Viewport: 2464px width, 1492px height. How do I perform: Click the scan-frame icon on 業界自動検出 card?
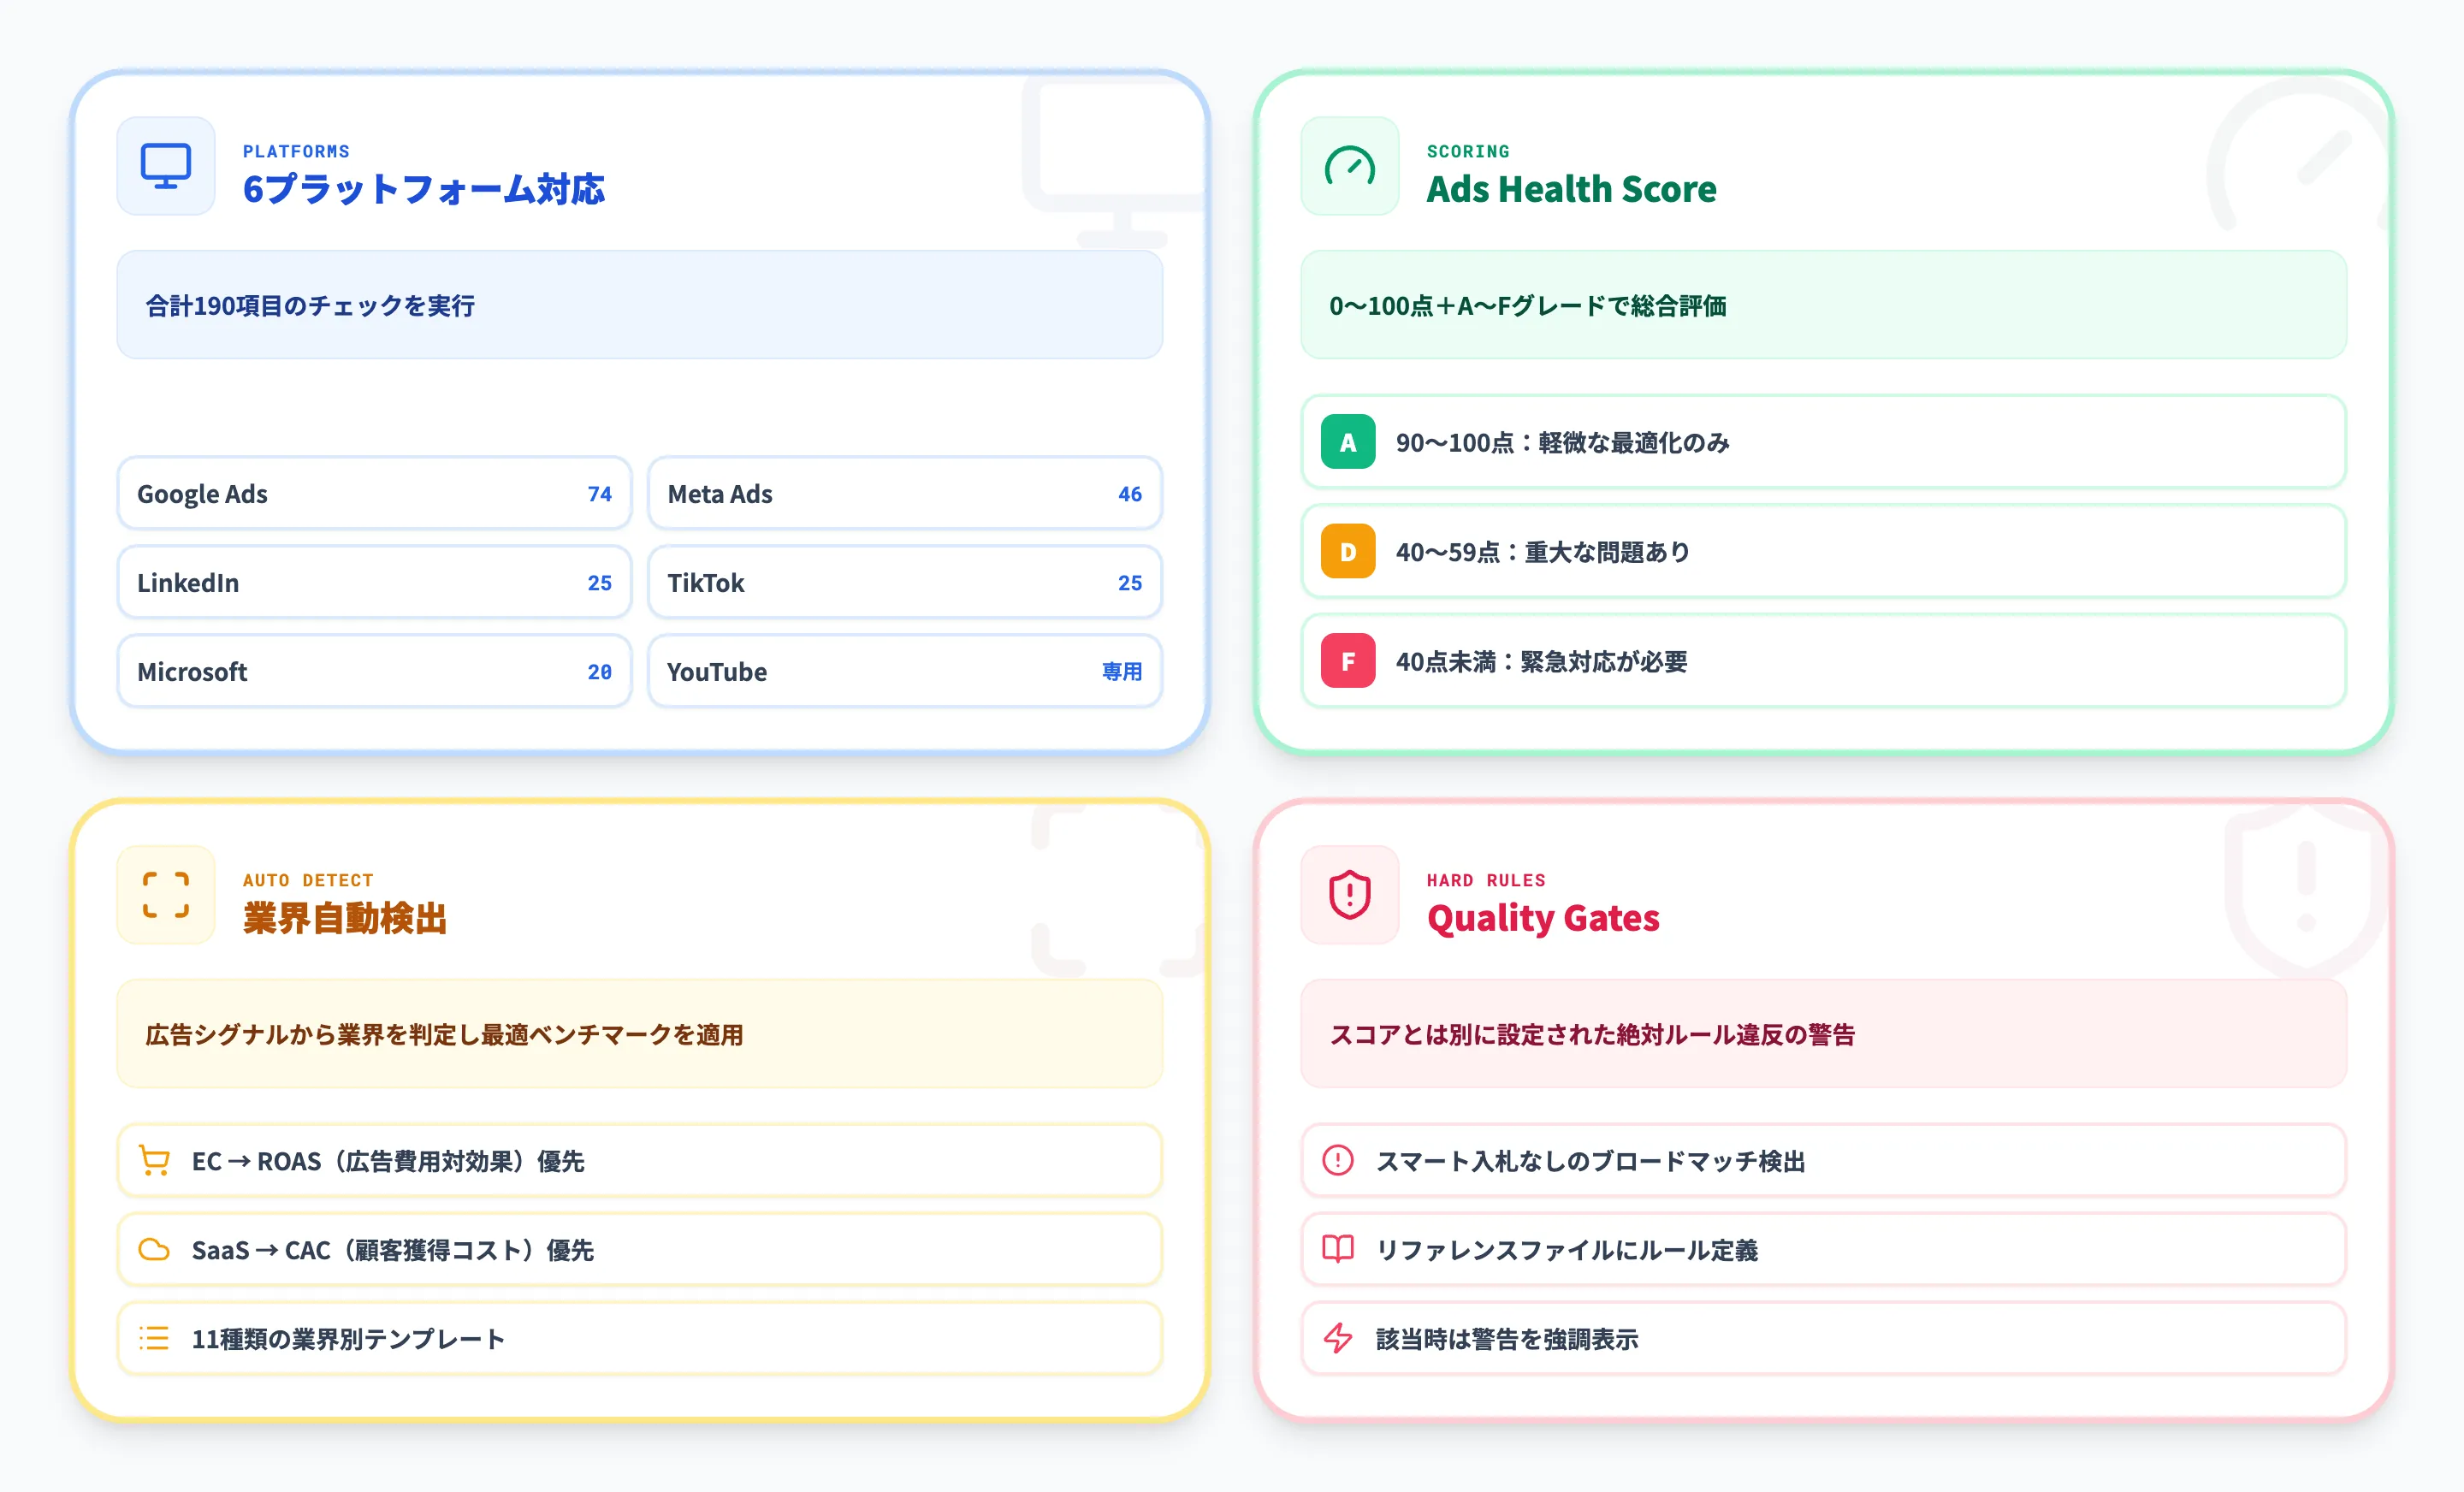tap(165, 896)
